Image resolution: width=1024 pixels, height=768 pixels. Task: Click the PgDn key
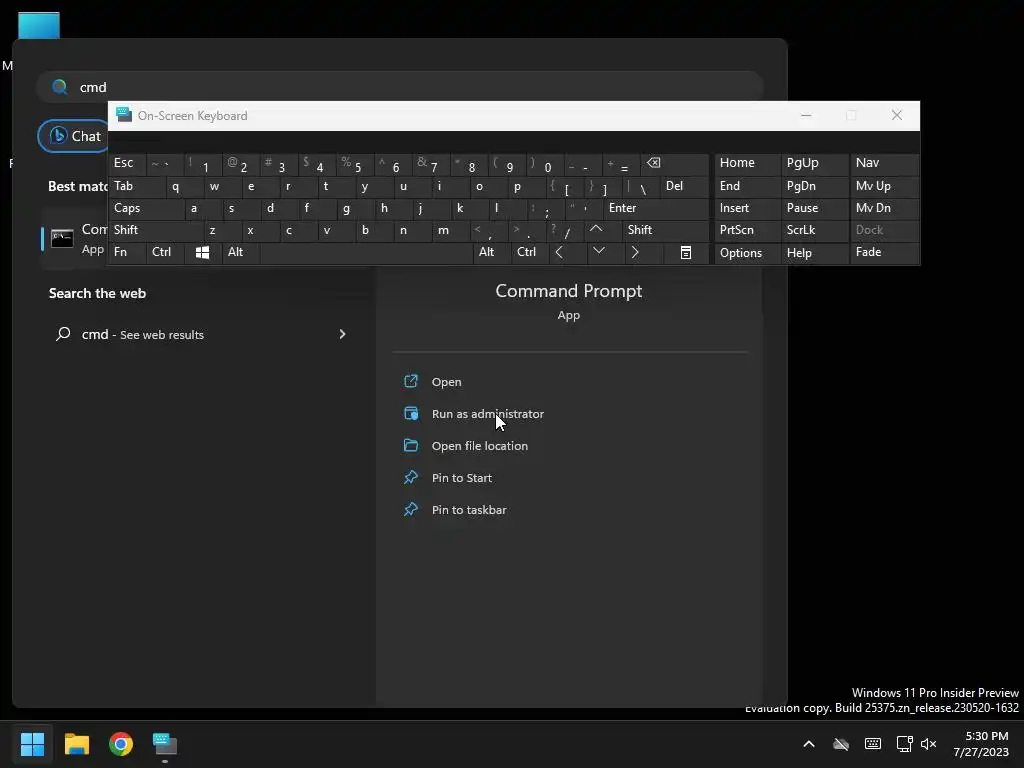pyautogui.click(x=814, y=185)
